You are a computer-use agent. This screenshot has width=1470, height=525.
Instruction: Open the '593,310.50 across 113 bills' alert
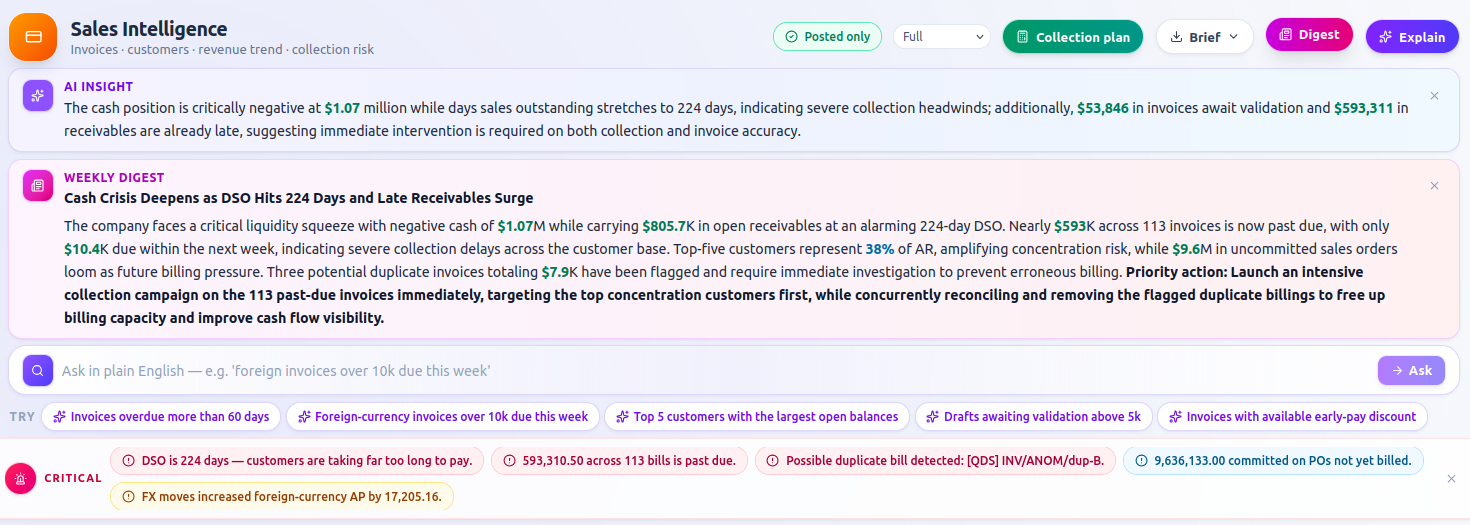[x=619, y=461]
